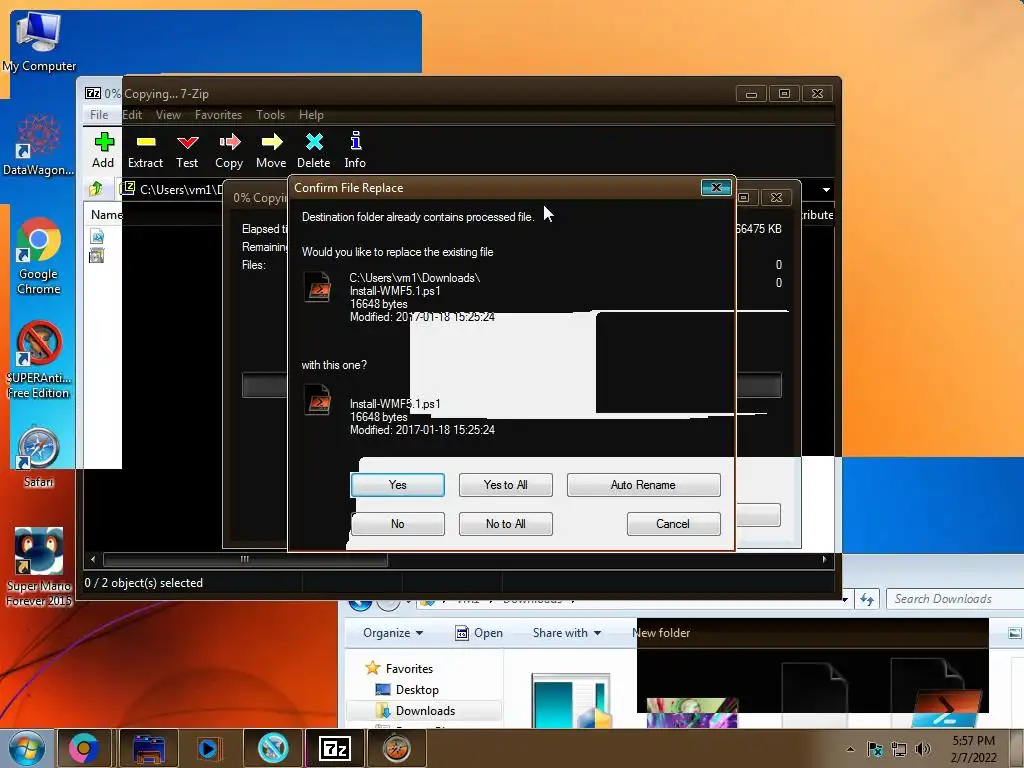Click the scrollbar right arrow in 7-Zip
Screen dimensions: 1024x768
[824, 559]
